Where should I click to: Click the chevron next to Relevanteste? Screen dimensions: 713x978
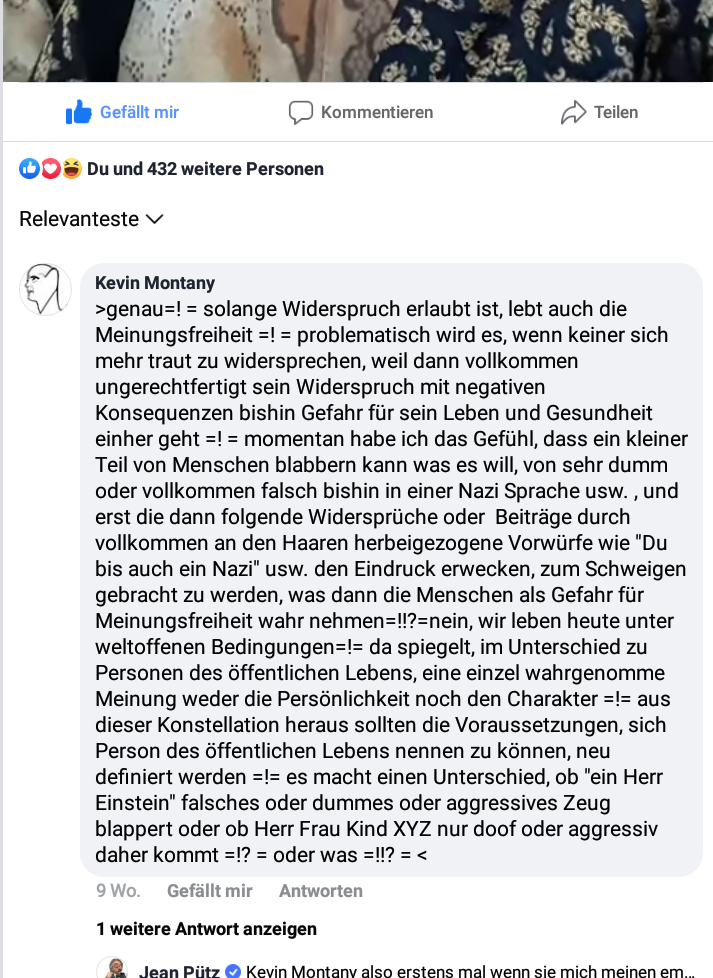click(154, 220)
